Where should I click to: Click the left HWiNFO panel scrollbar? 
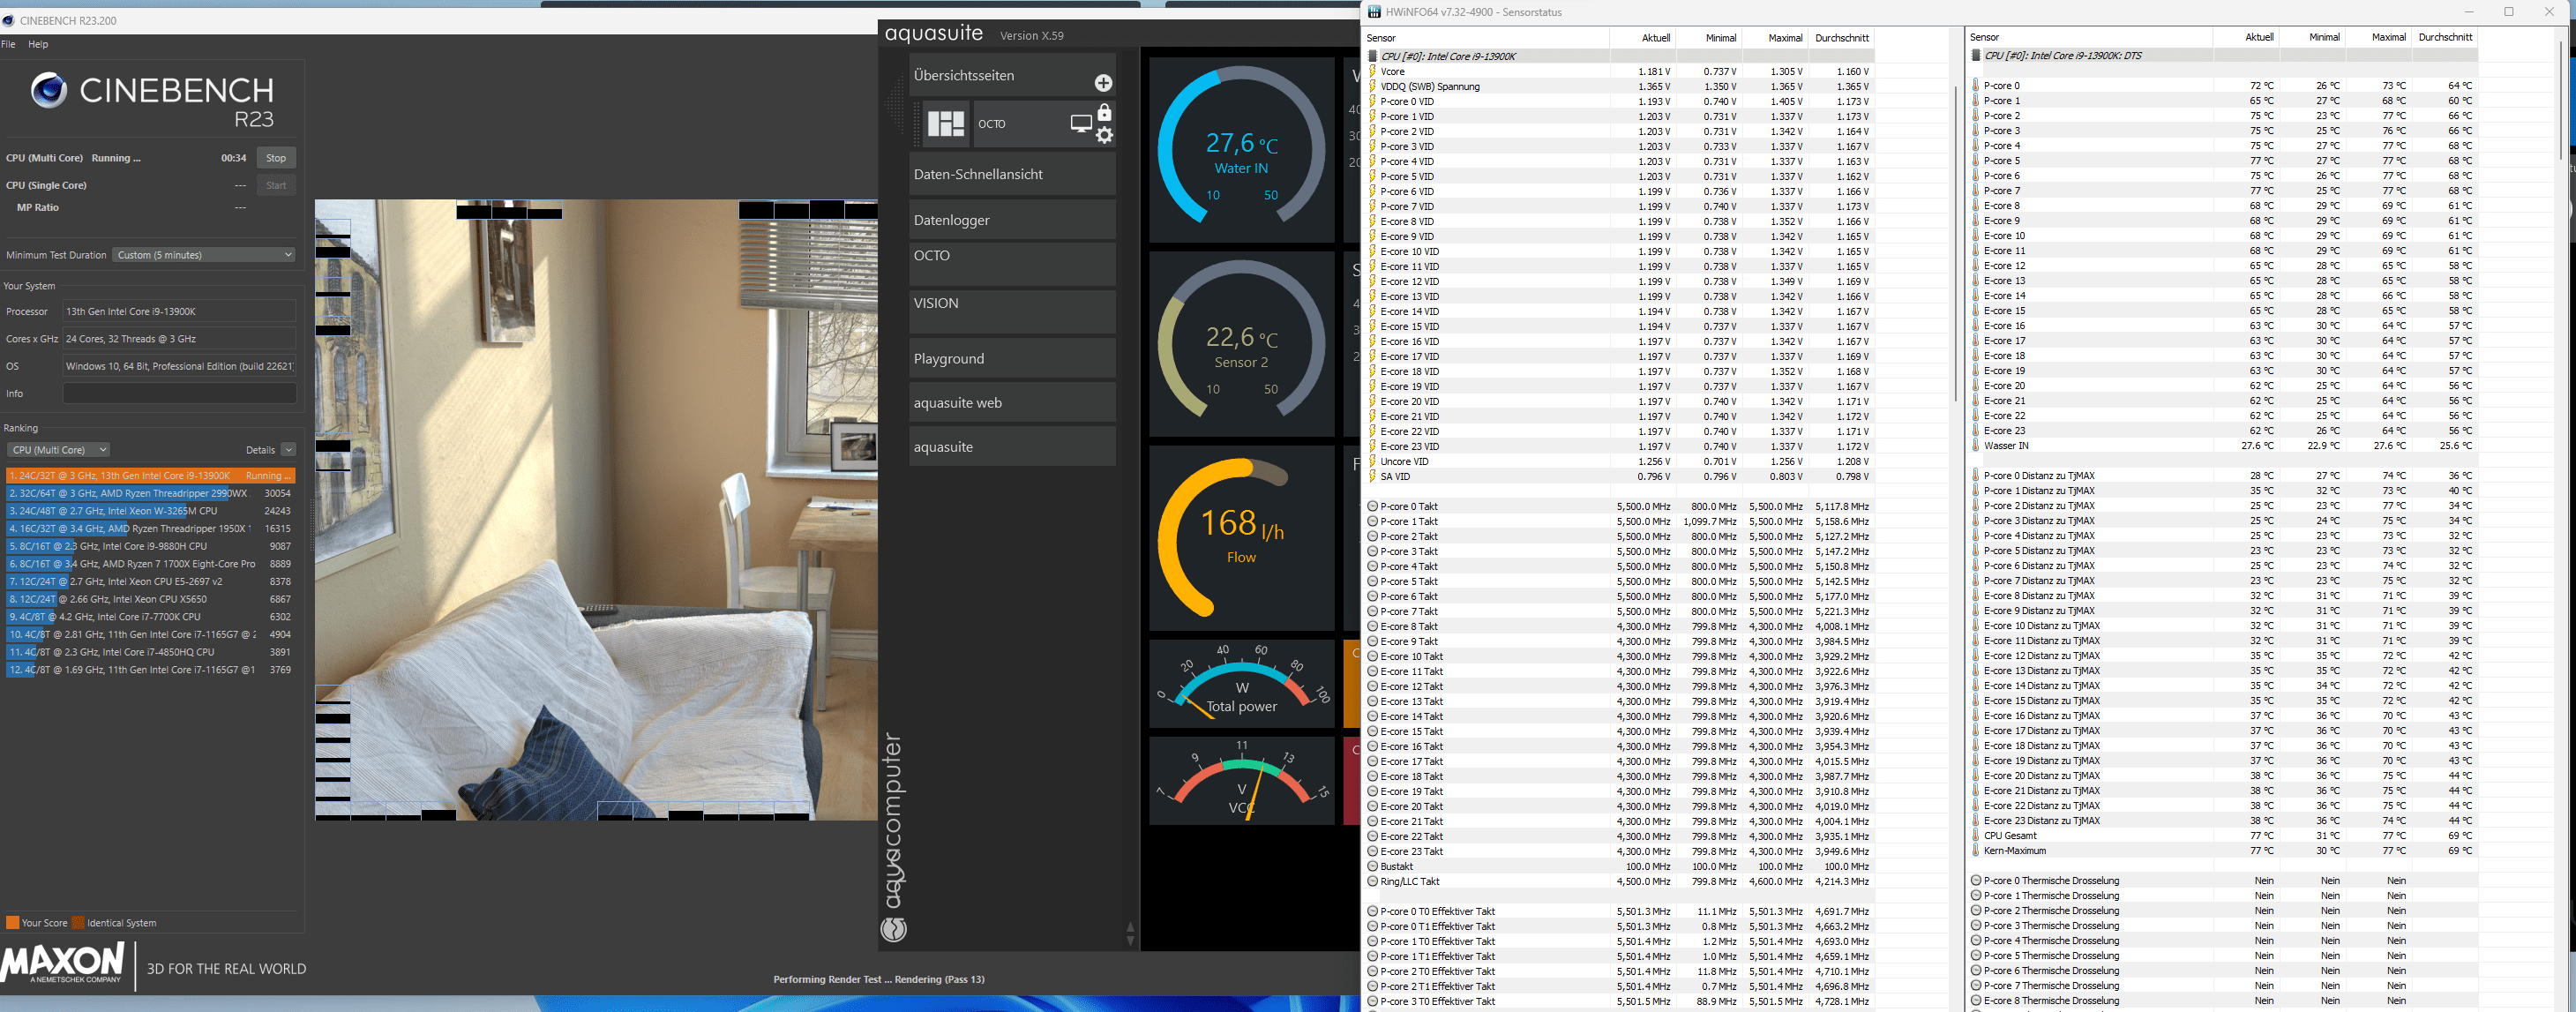point(1955,245)
